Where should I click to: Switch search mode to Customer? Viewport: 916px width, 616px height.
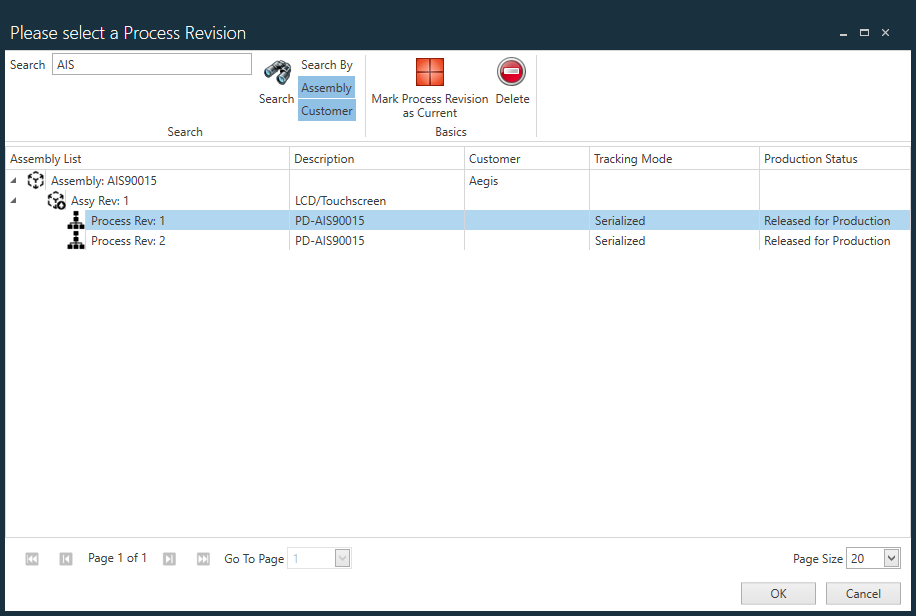(326, 110)
